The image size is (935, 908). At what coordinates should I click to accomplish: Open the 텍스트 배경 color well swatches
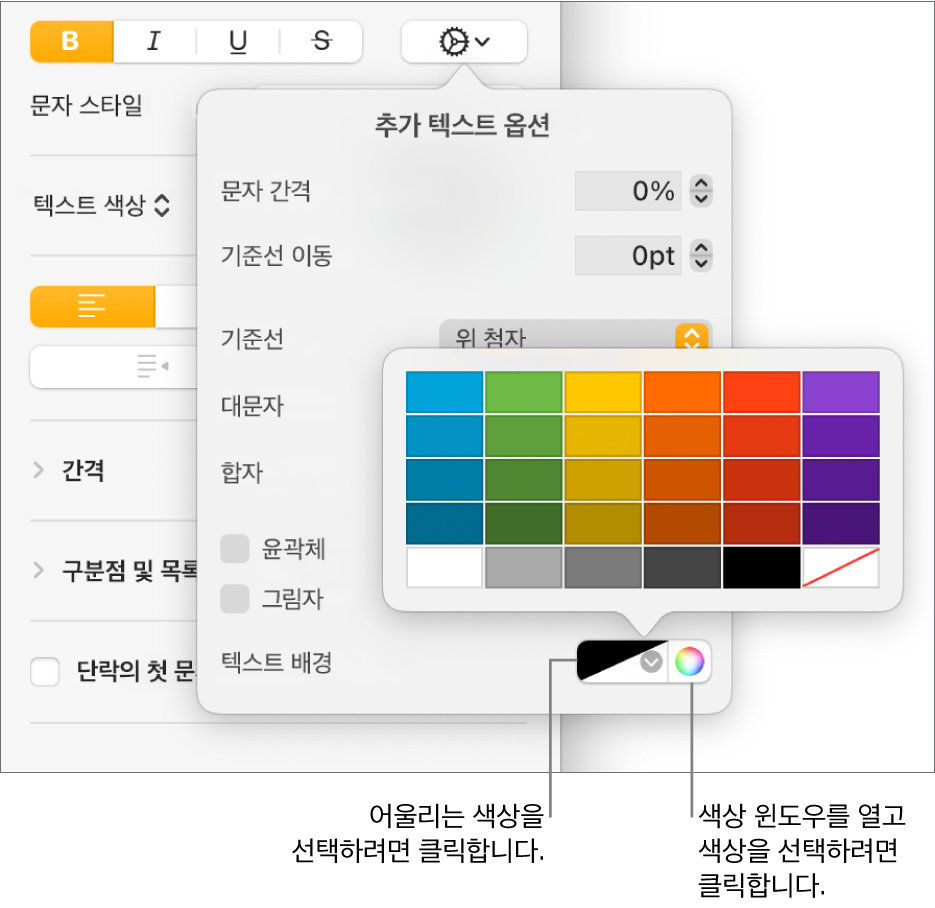[x=623, y=662]
